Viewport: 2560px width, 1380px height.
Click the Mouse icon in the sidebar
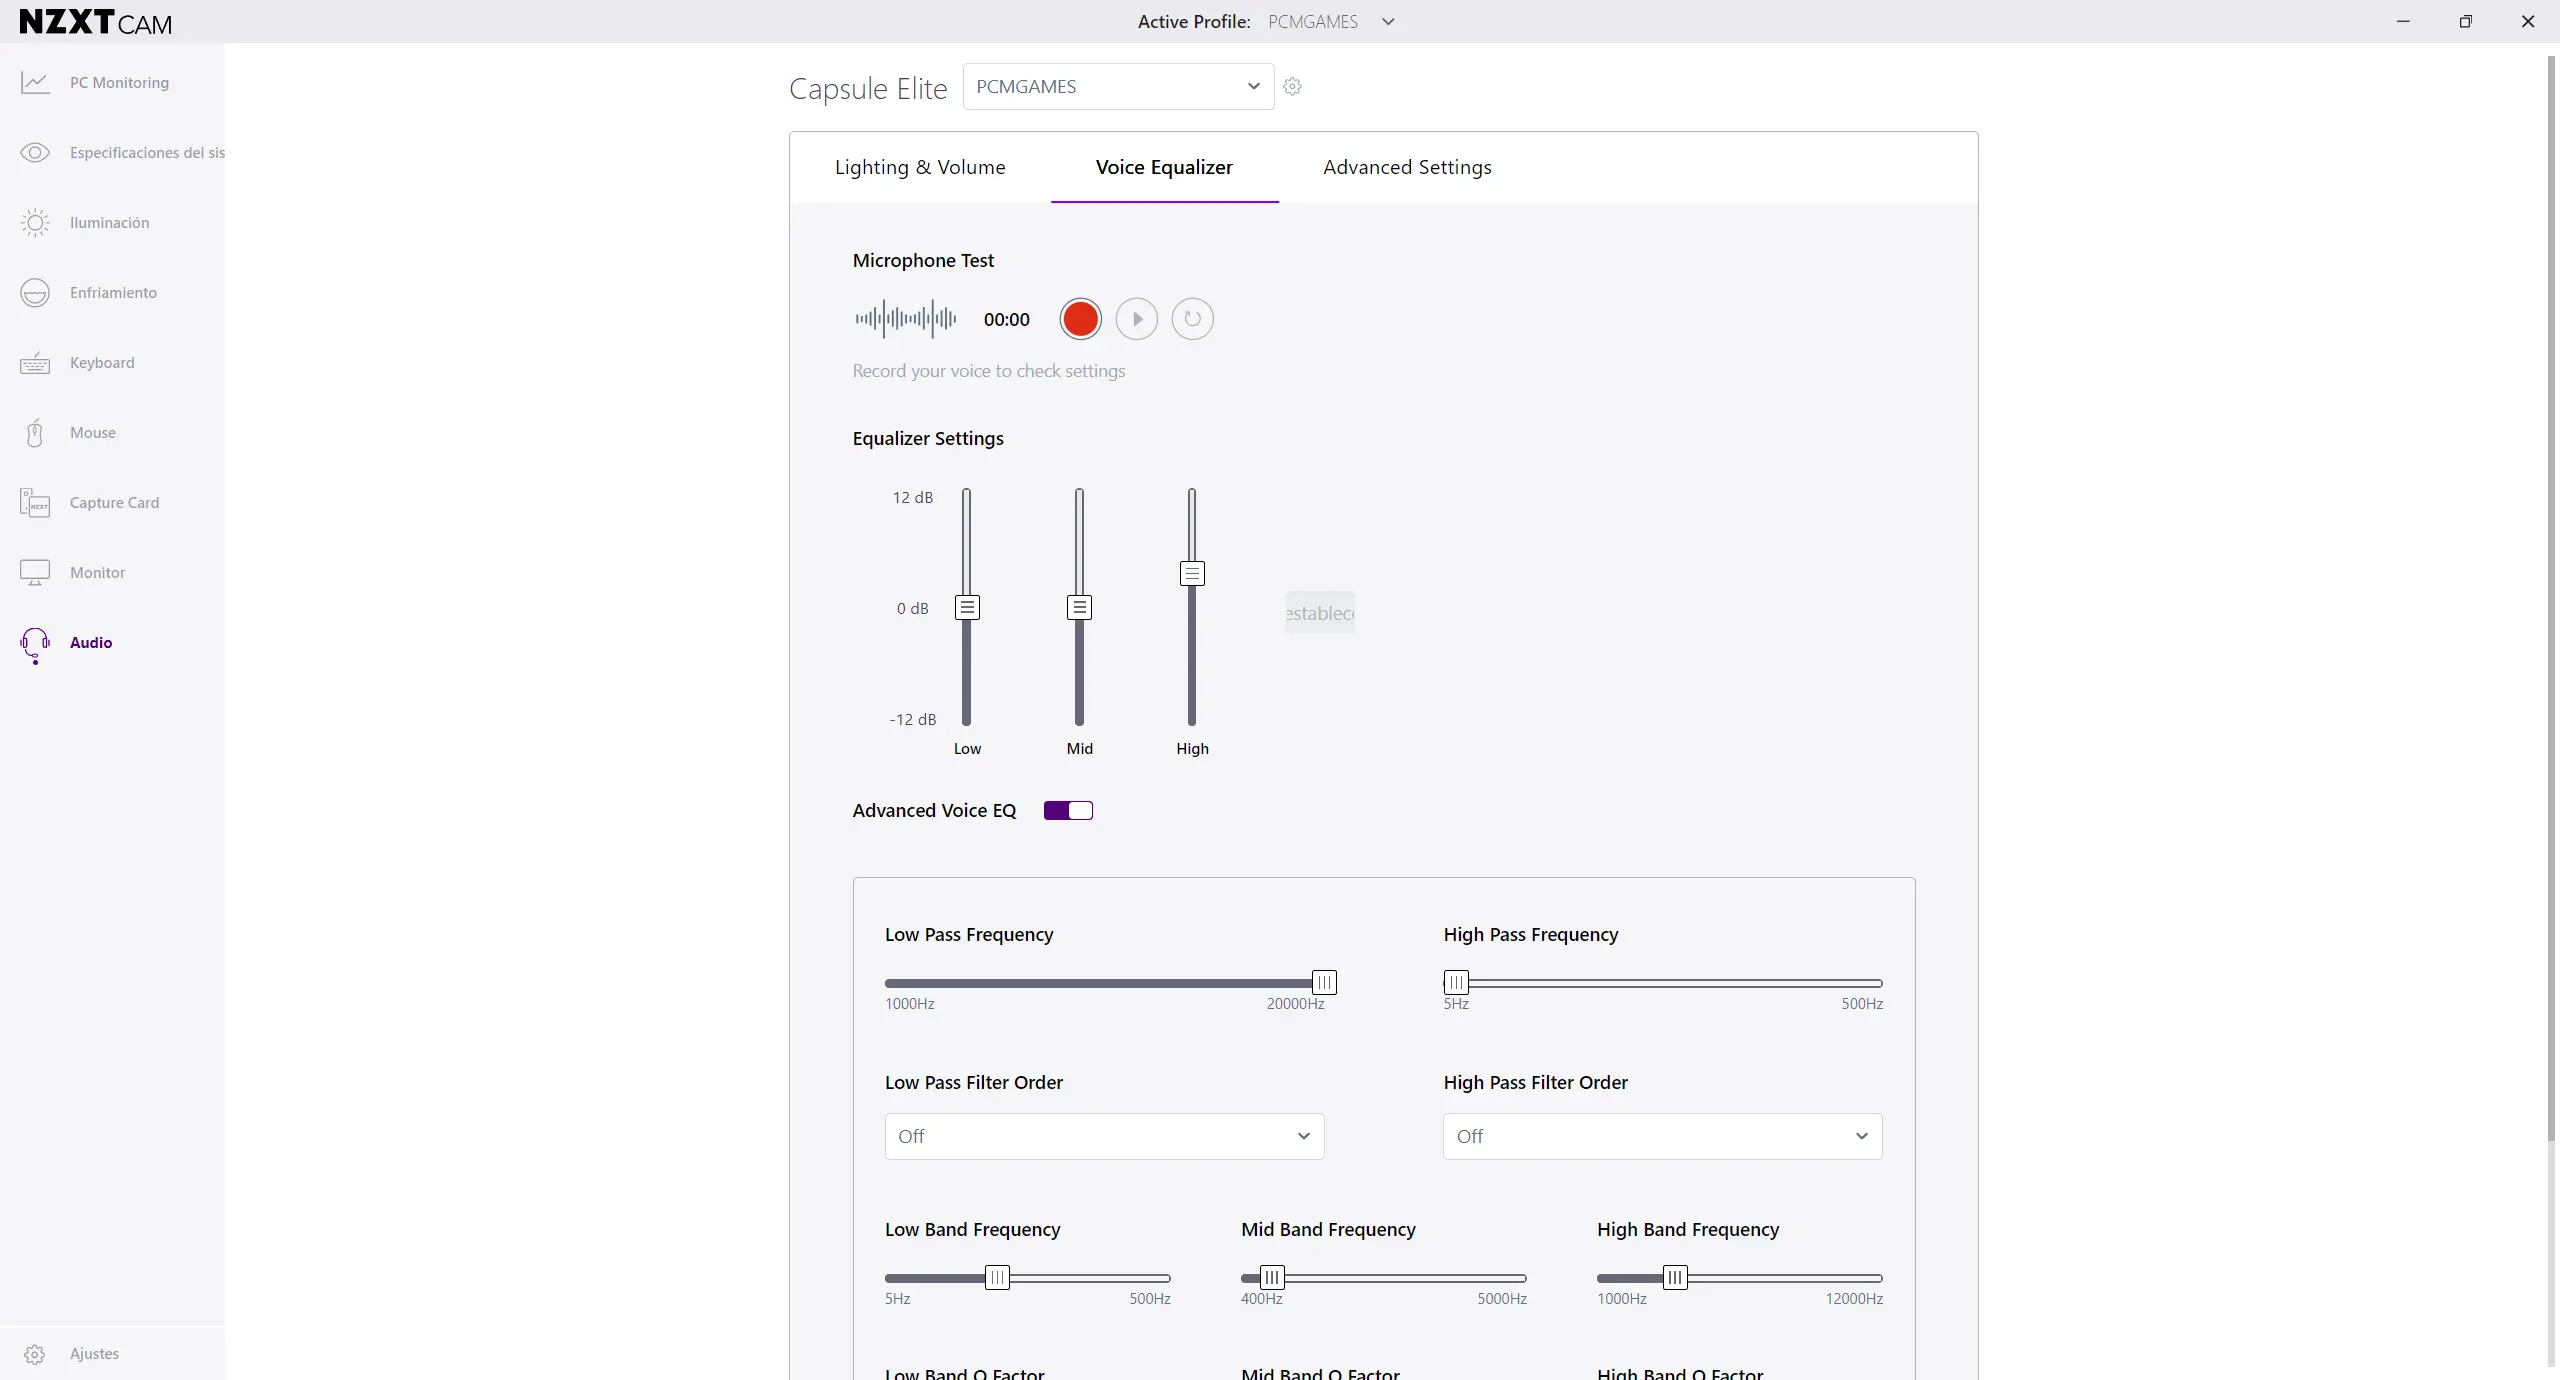tap(35, 433)
